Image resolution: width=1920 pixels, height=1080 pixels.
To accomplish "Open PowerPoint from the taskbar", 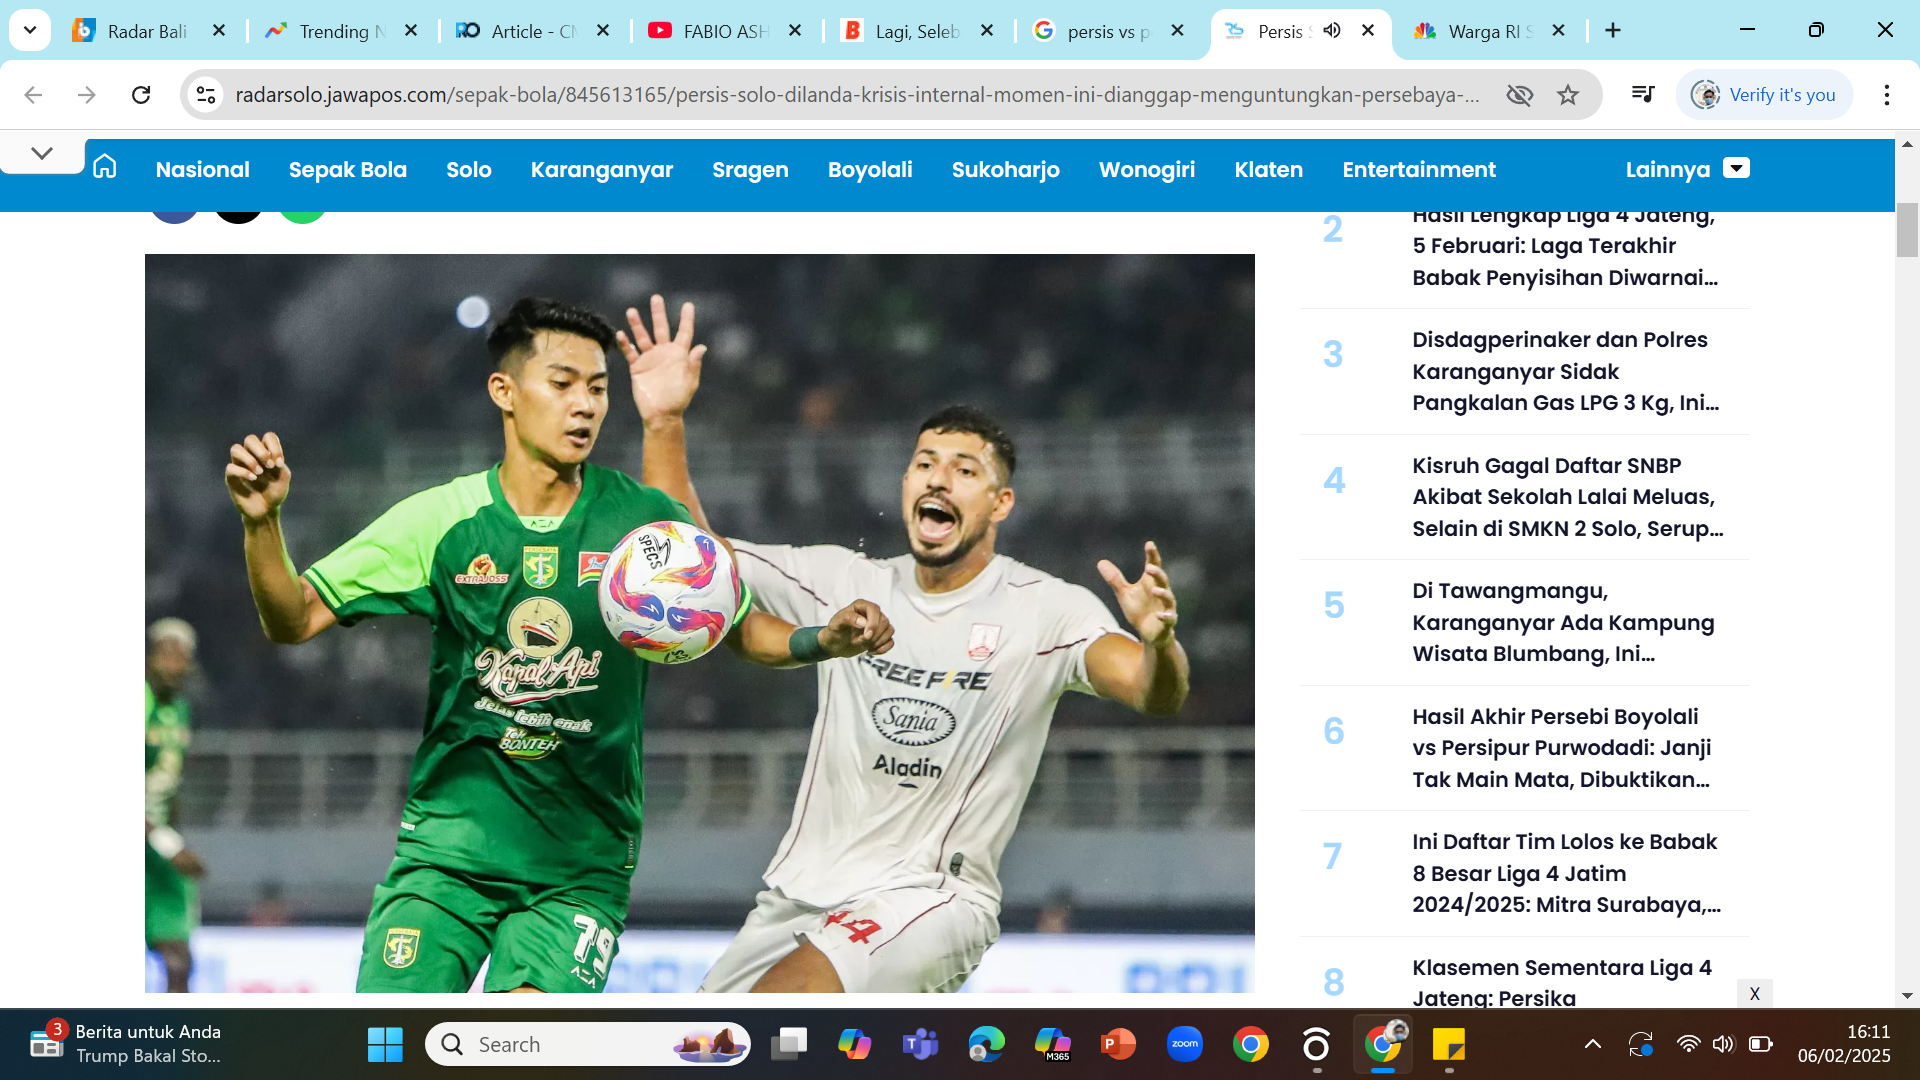I will tap(1119, 1043).
